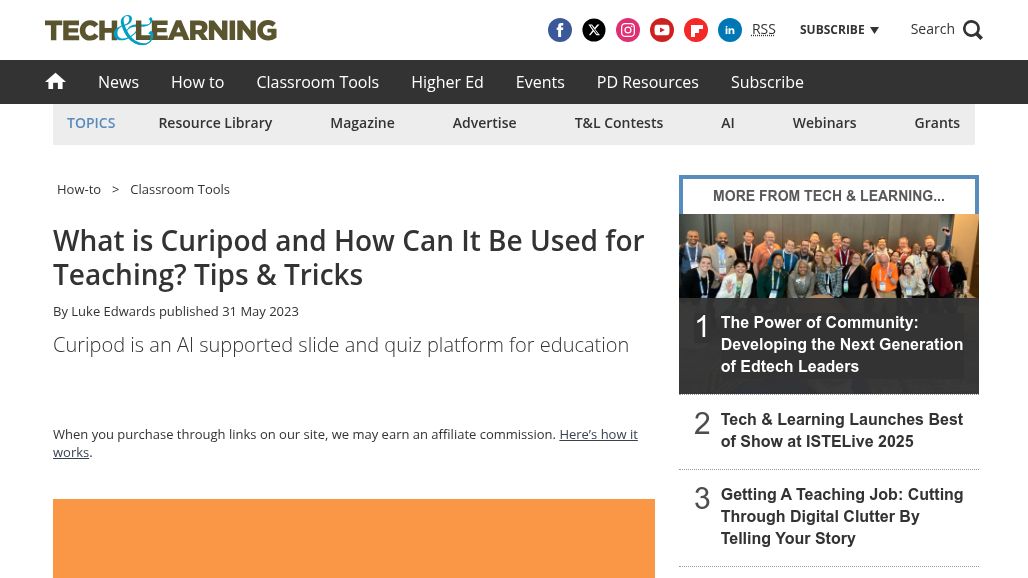Click the TOPICS label
Image resolution: width=1028 pixels, height=578 pixels.
(x=91, y=123)
